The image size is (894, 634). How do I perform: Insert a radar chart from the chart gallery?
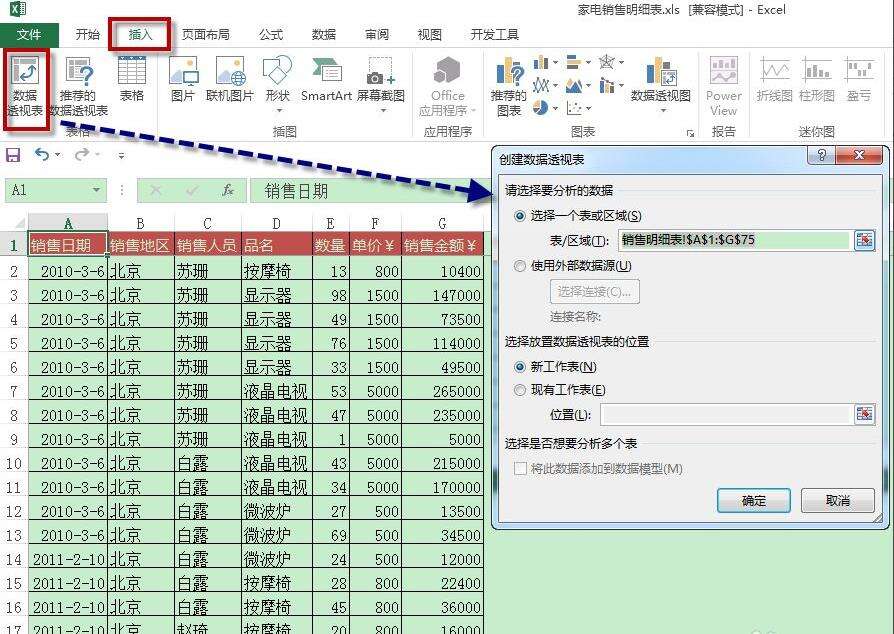click(x=611, y=62)
